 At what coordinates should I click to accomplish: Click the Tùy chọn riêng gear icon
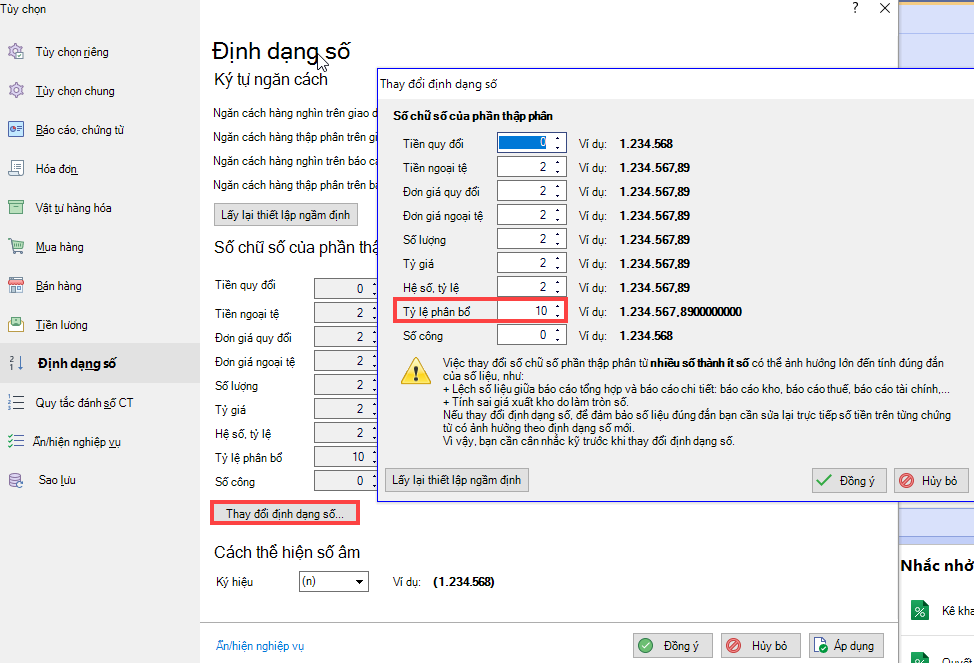tap(16, 52)
